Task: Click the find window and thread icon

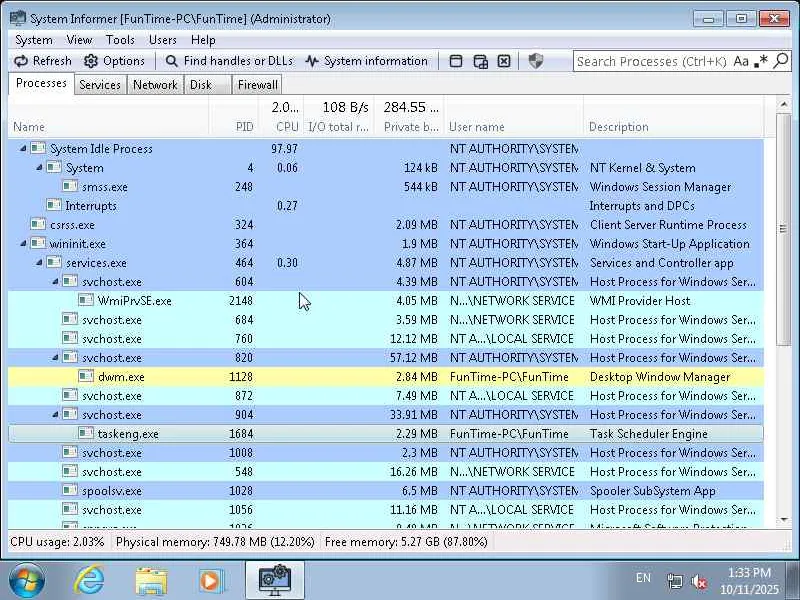Action: pyautogui.click(x=480, y=61)
